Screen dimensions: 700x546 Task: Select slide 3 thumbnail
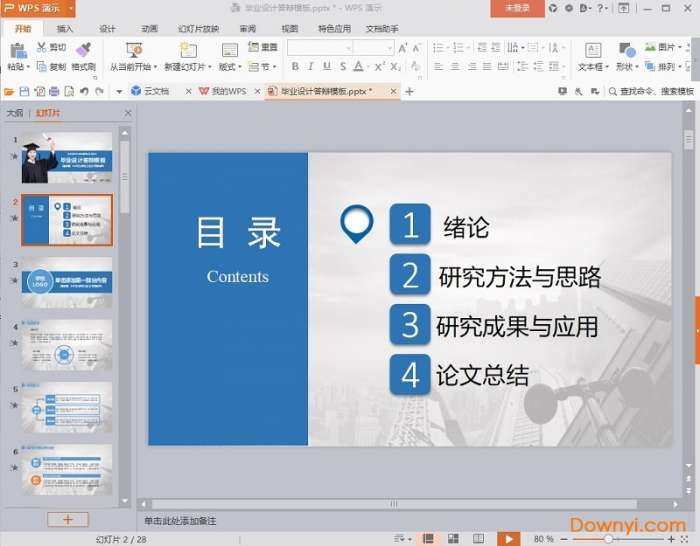pyautogui.click(x=67, y=282)
